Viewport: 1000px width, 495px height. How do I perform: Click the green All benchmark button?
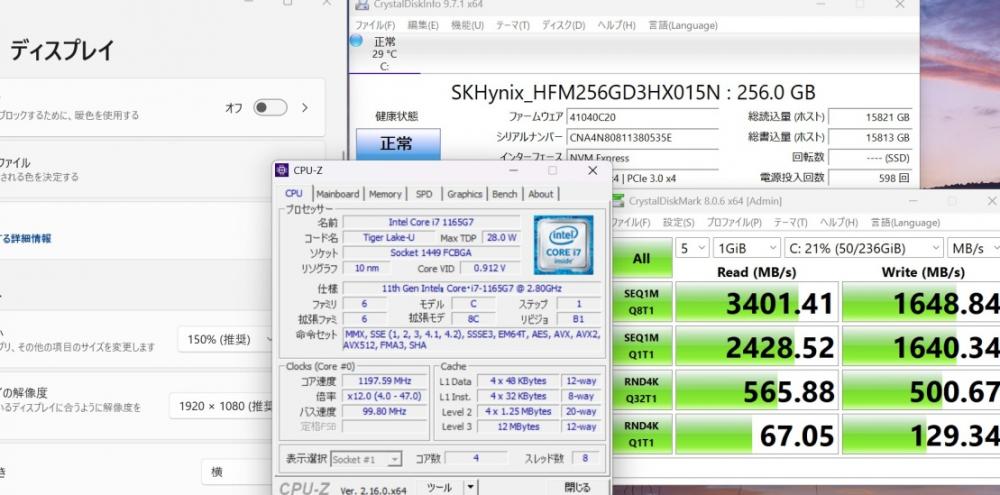pyautogui.click(x=642, y=258)
